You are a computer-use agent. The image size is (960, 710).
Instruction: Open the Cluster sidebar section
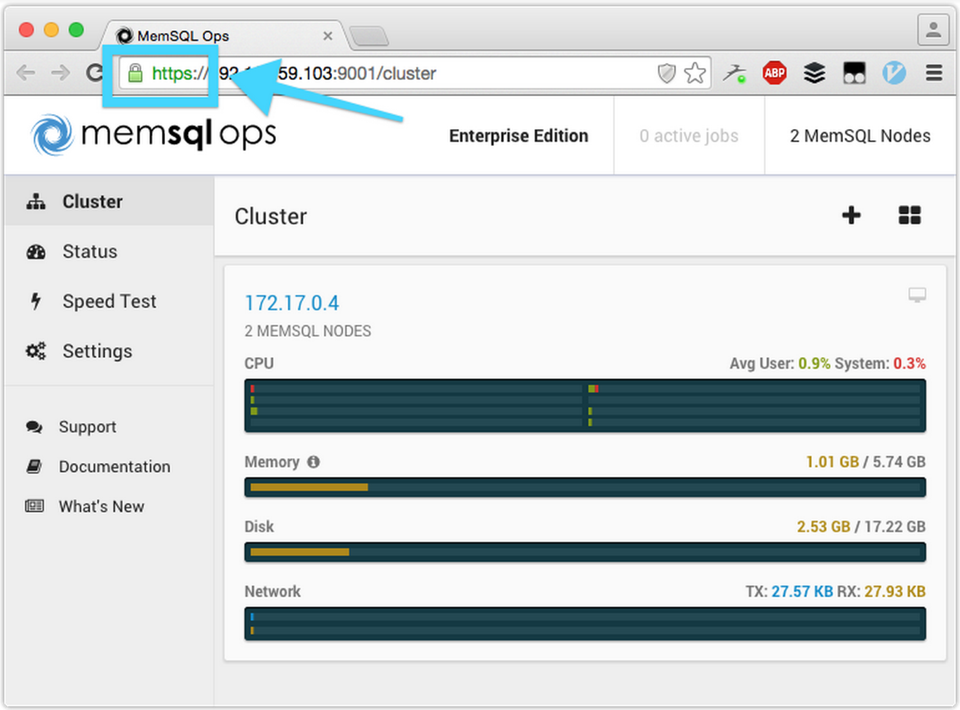[x=92, y=201]
